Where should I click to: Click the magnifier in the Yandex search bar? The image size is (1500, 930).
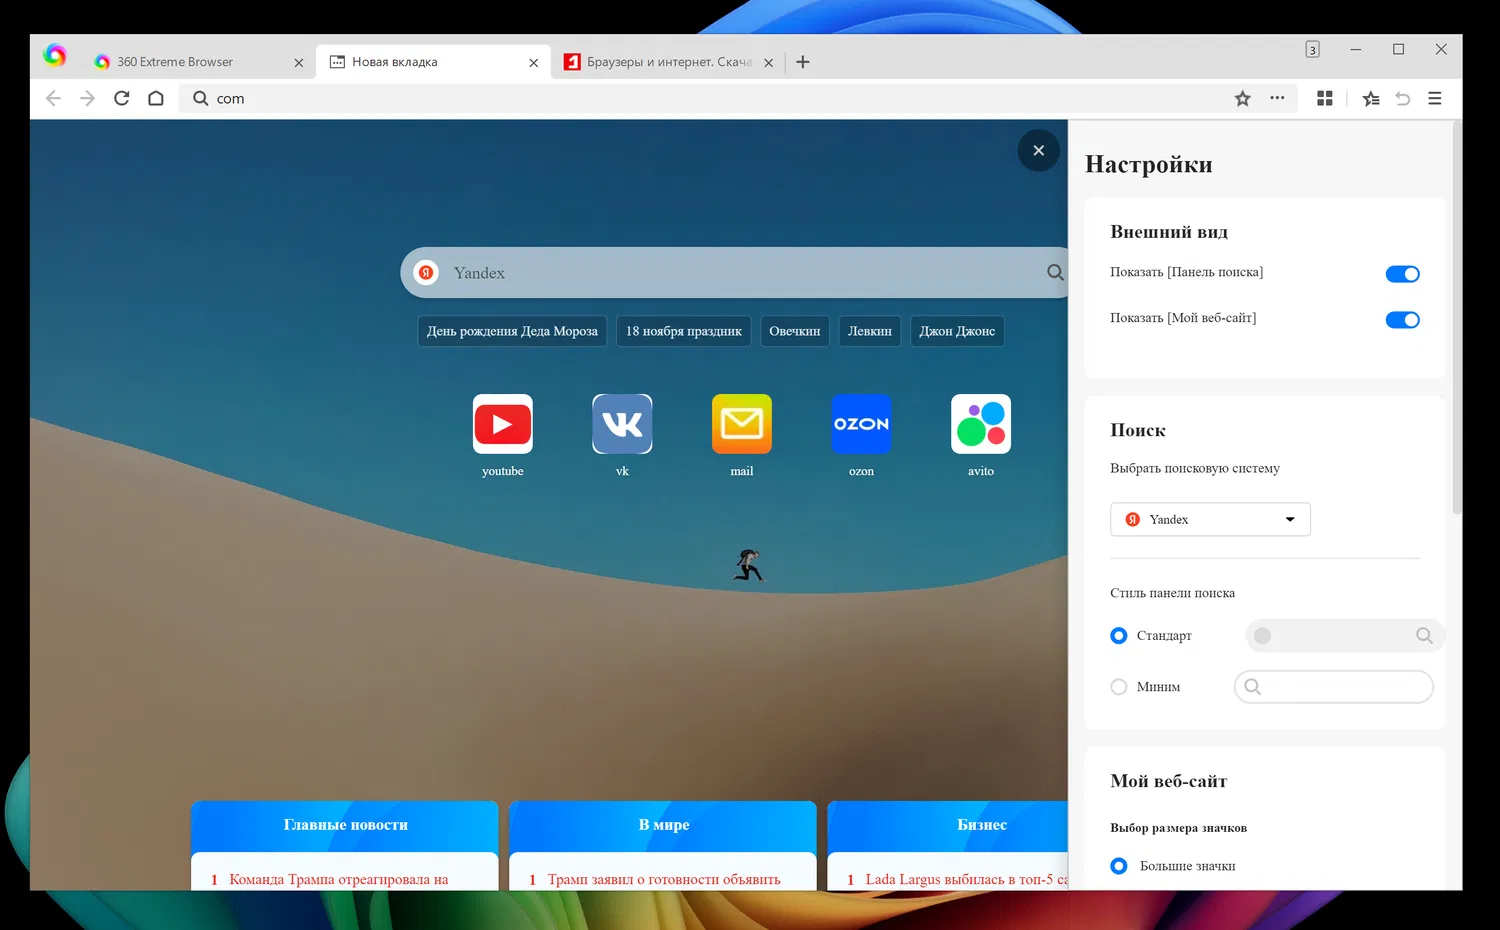click(x=1055, y=272)
